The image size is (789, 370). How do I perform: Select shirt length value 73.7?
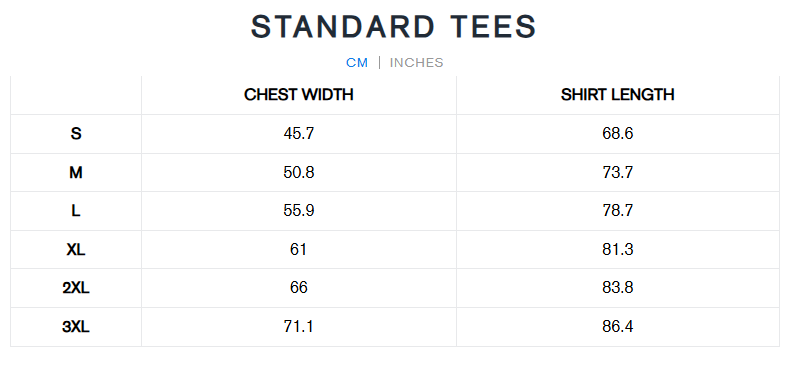click(617, 173)
